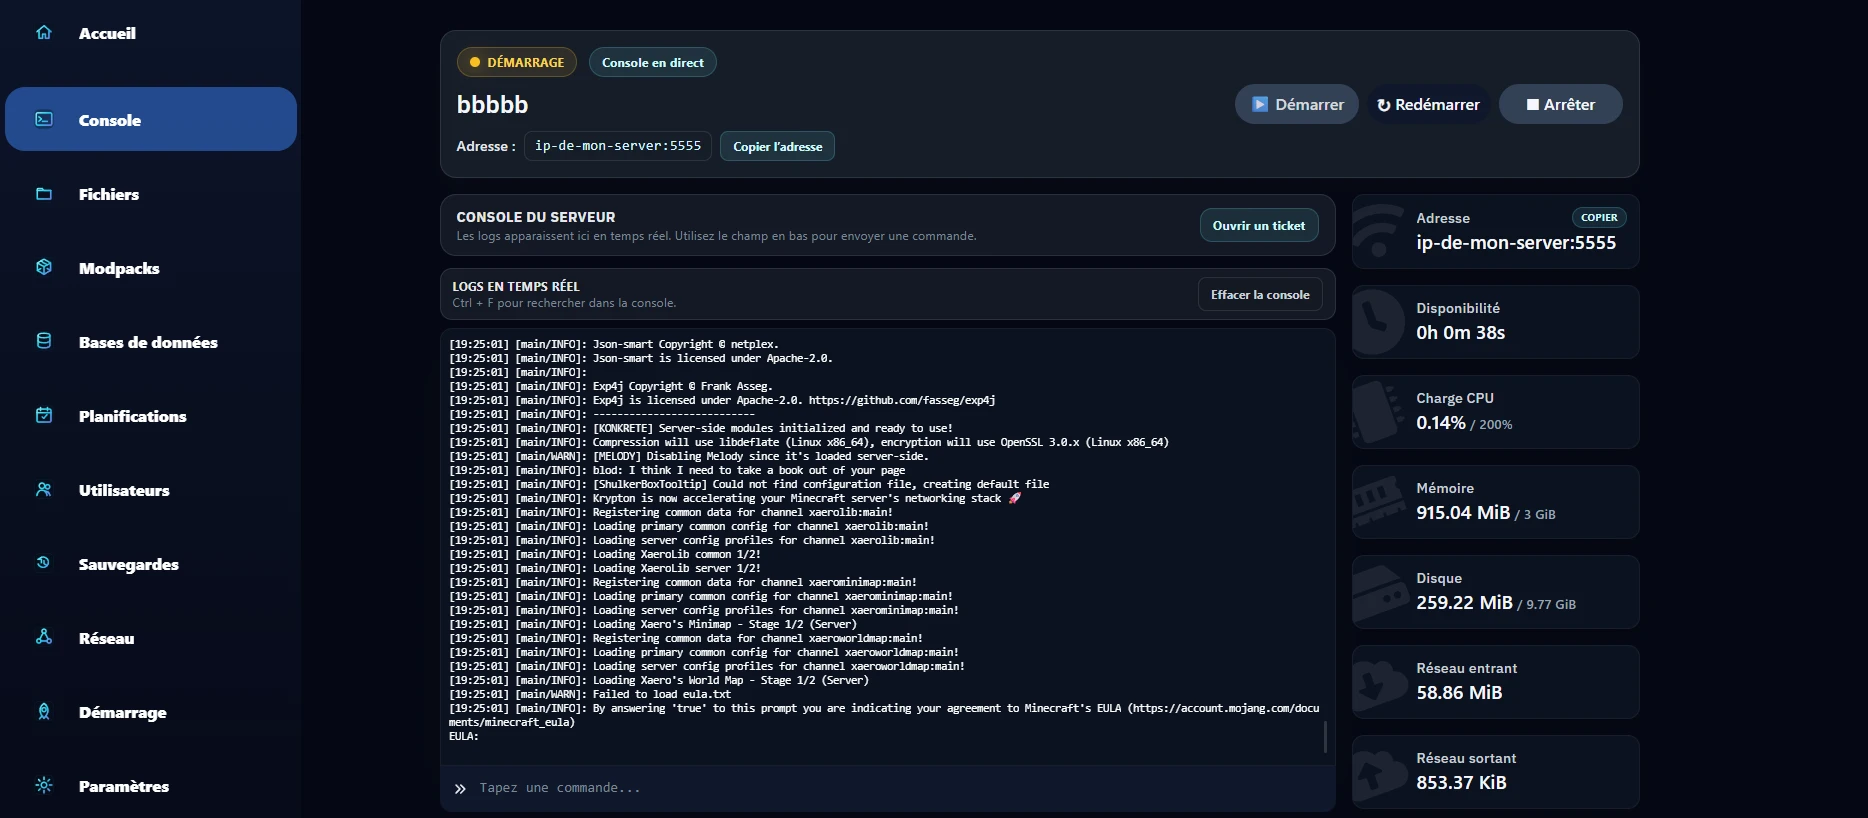Click the EULA: prompt line in console

click(464, 736)
